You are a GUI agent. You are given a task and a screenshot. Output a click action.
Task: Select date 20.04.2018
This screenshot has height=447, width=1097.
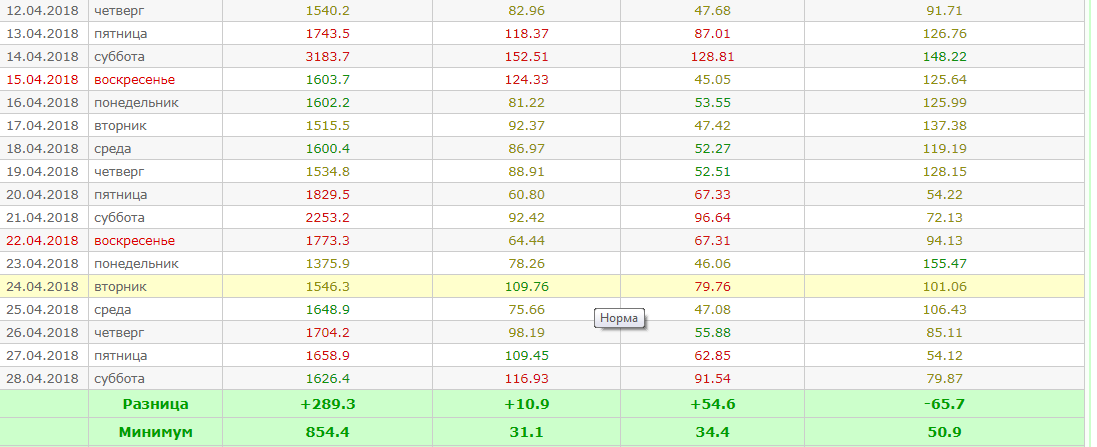pyautogui.click(x=43, y=194)
